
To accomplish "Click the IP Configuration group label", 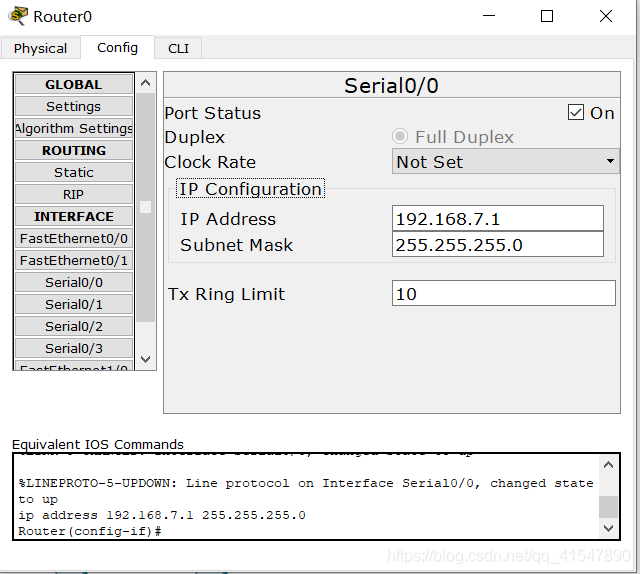I will tap(250, 189).
